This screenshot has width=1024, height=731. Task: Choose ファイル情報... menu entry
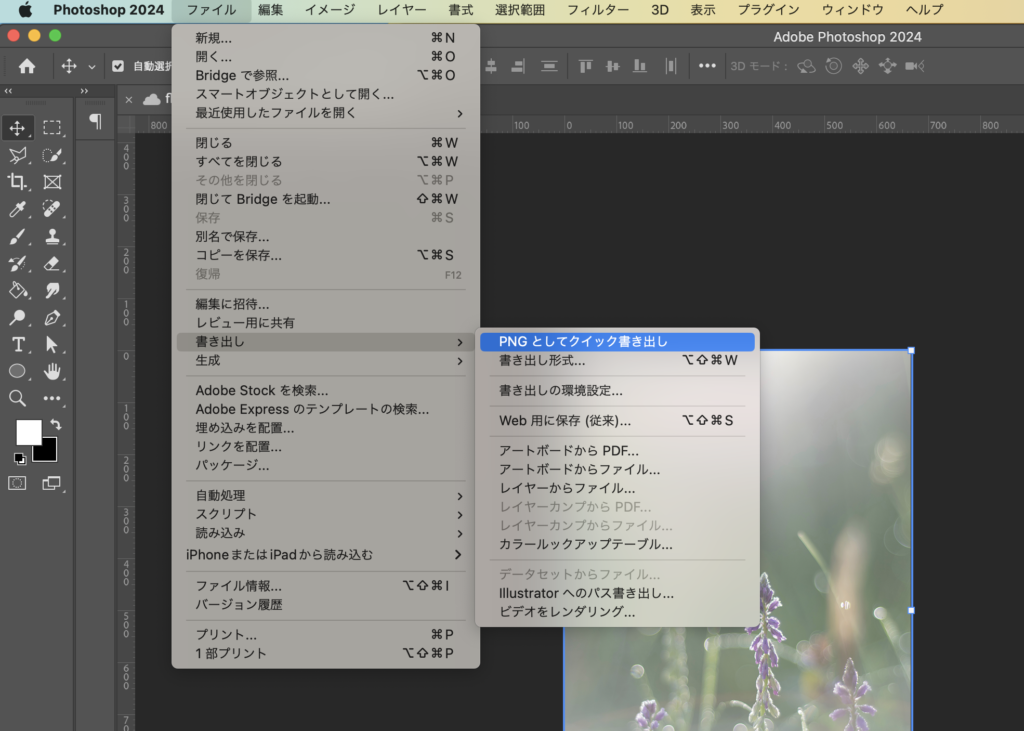tap(325, 586)
